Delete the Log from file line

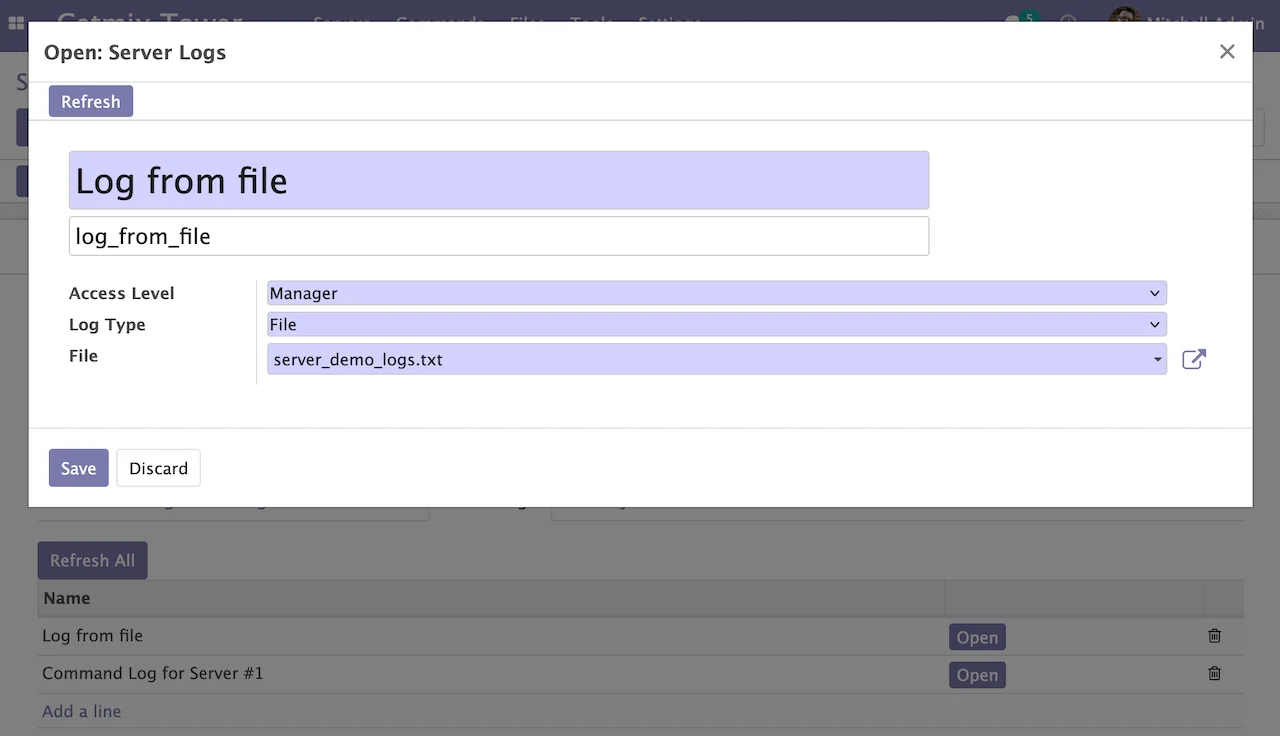tap(1214, 635)
